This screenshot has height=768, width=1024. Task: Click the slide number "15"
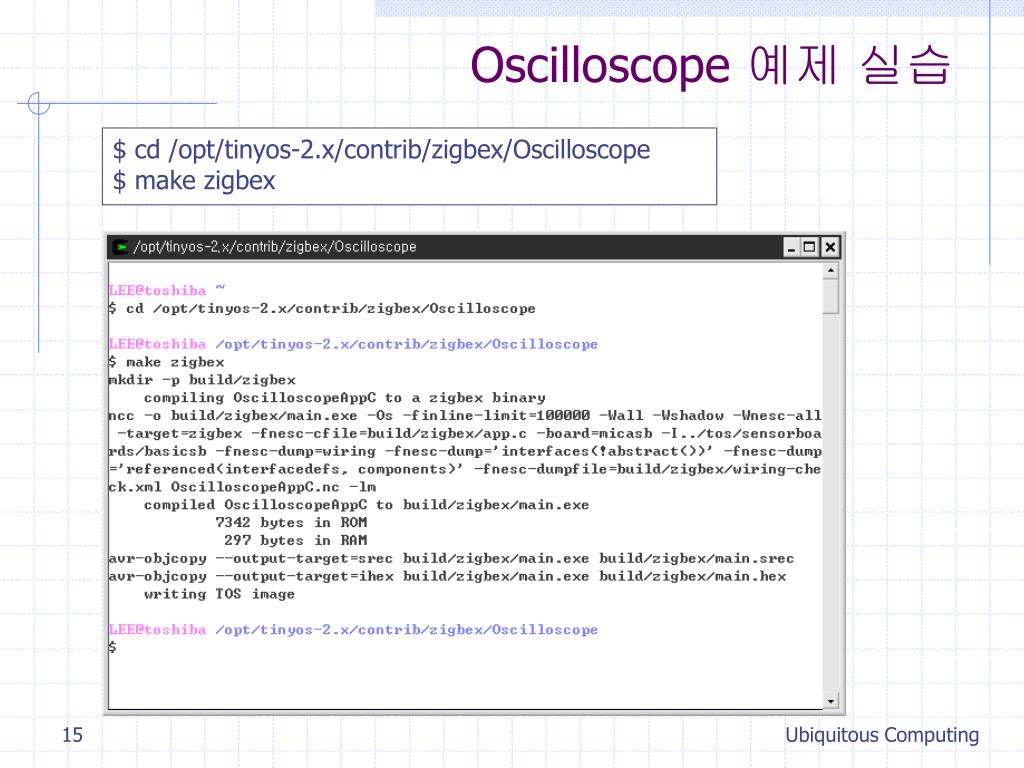pos(72,735)
